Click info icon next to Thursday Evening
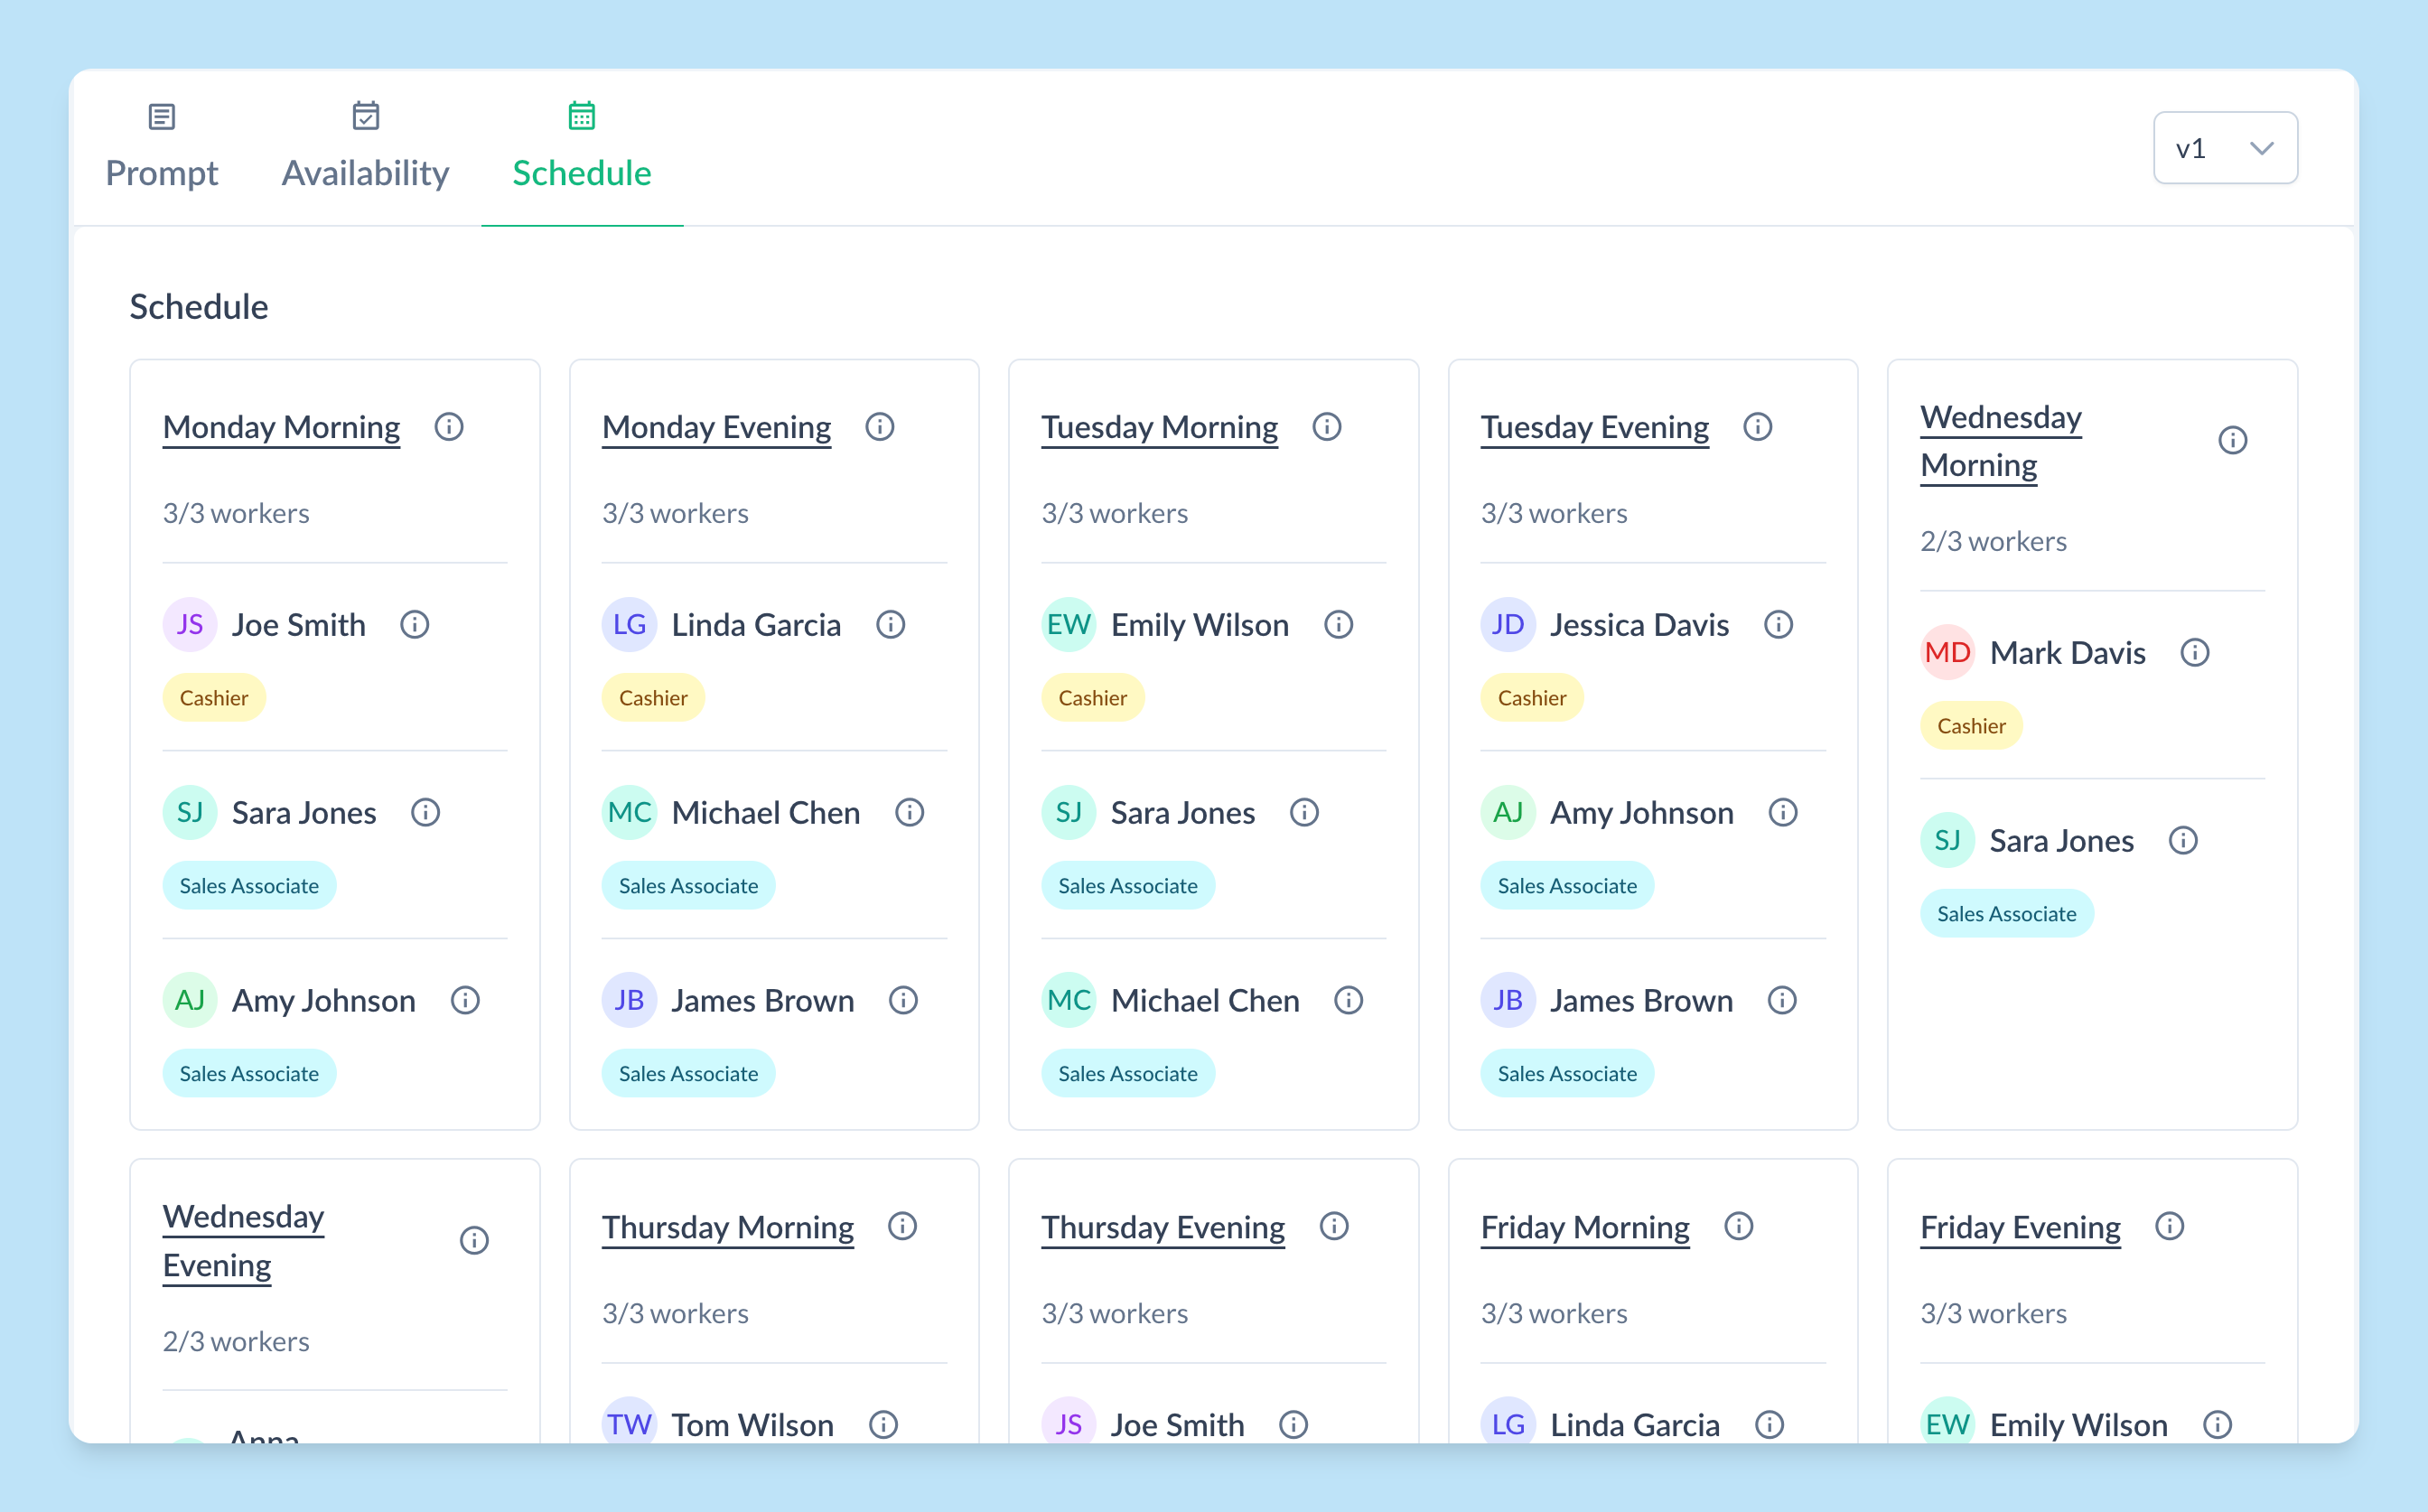The height and width of the screenshot is (1512, 2428). 1334,1227
